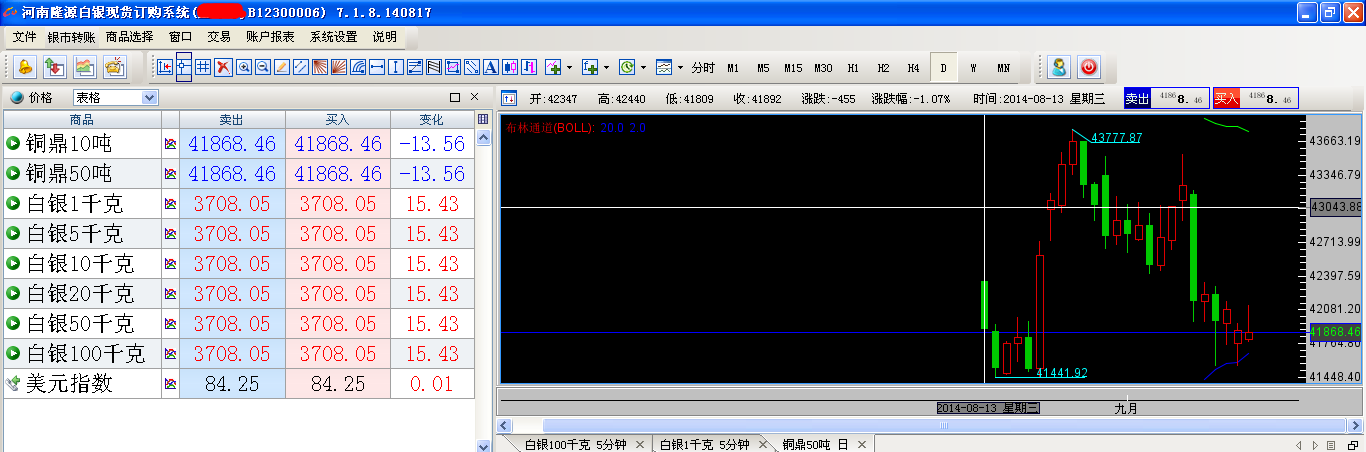Click the telephone order icon in the toolbar
Image resolution: width=1366 pixels, height=452 pixels.
[x=114, y=68]
